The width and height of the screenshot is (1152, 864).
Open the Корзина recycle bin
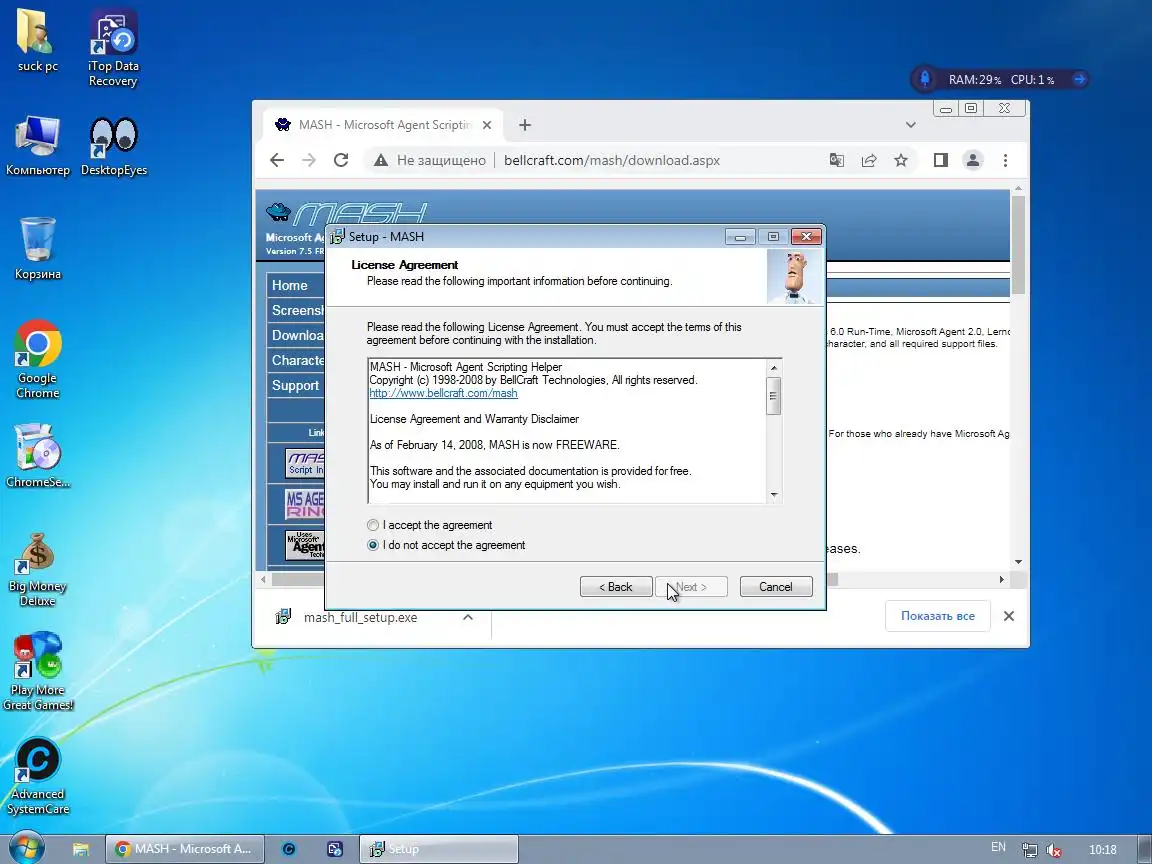37,248
